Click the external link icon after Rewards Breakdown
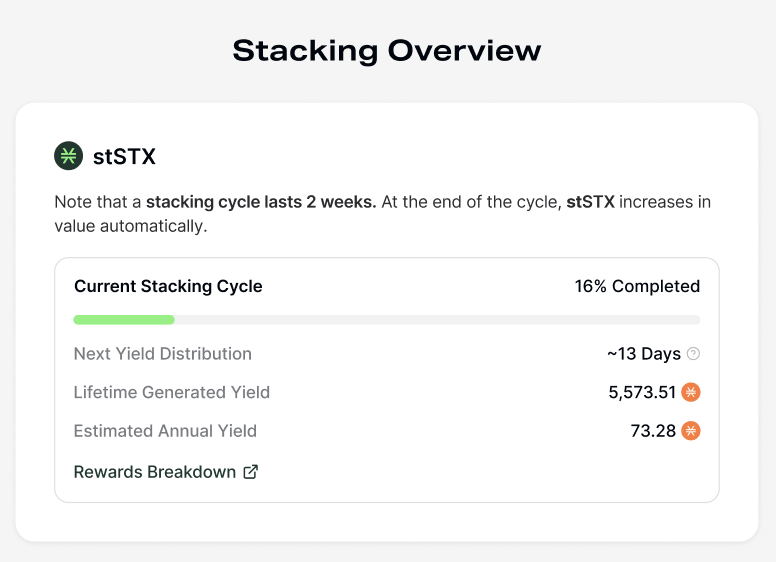The height and width of the screenshot is (562, 776). coord(251,472)
